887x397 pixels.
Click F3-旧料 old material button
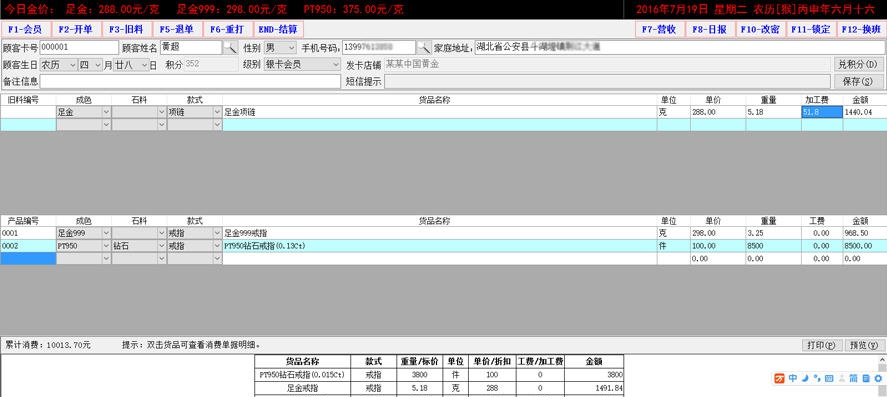[126, 29]
